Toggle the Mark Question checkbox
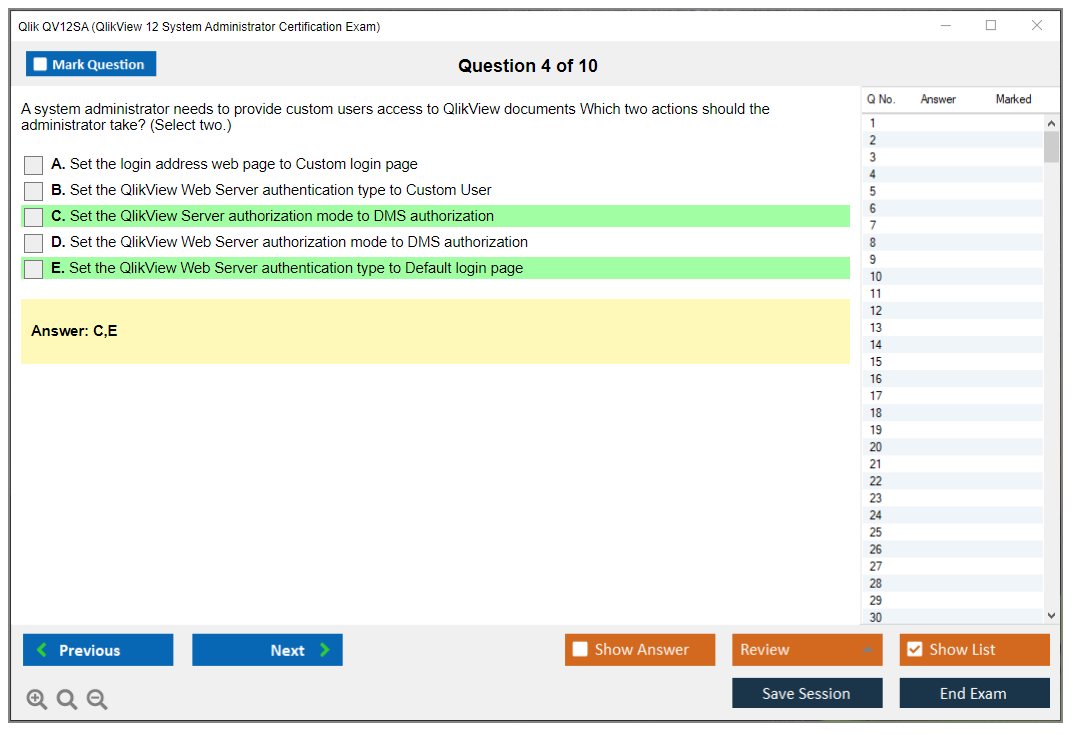The width and height of the screenshot is (1075, 735). point(41,65)
